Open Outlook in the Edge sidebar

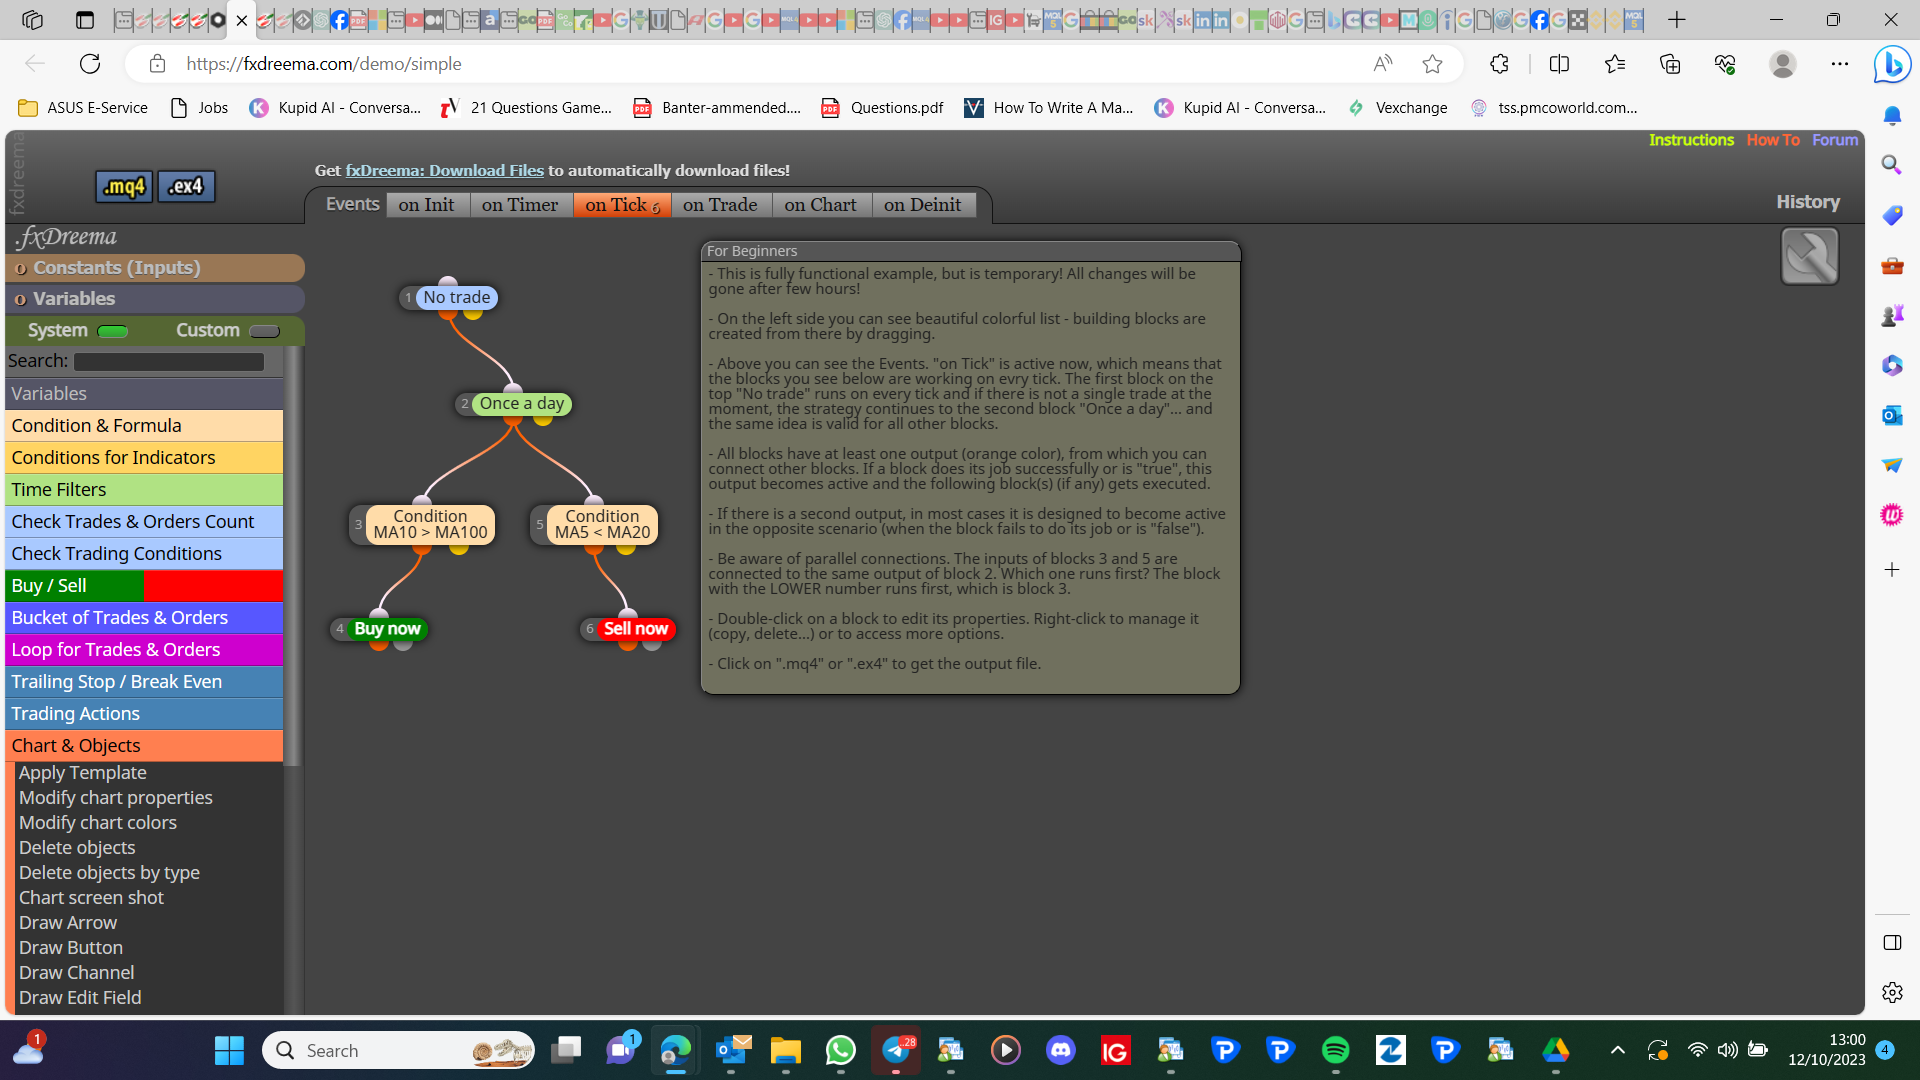click(1892, 415)
